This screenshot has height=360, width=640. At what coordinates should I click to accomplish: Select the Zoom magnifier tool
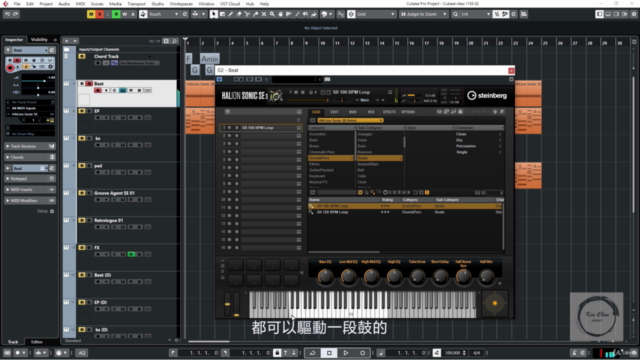[x=272, y=14]
